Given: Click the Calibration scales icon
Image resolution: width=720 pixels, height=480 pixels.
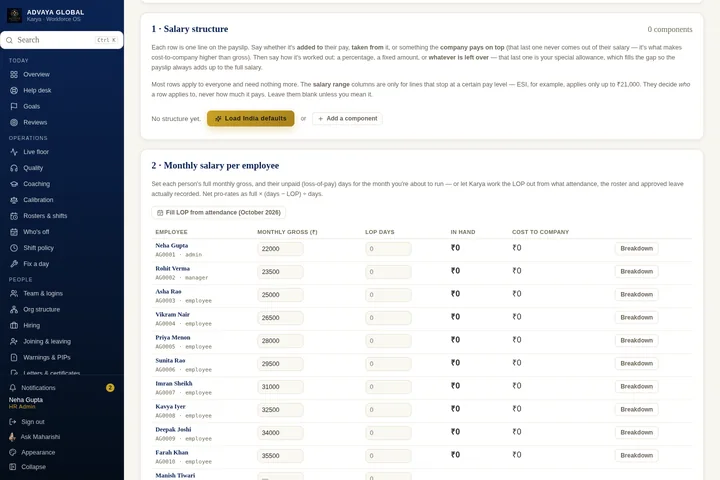Looking at the screenshot, I should coord(14,200).
